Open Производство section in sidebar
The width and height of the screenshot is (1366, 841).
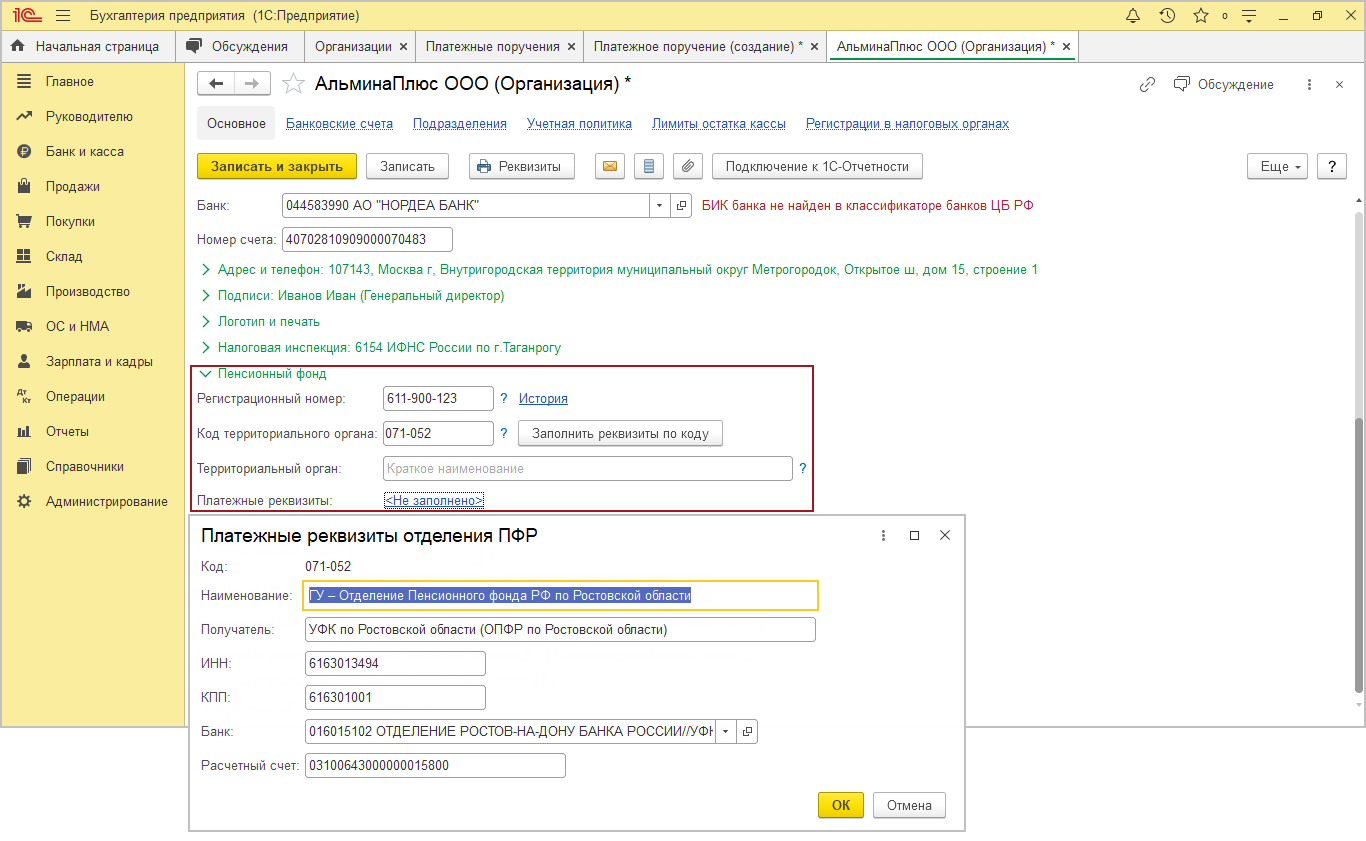(93, 292)
